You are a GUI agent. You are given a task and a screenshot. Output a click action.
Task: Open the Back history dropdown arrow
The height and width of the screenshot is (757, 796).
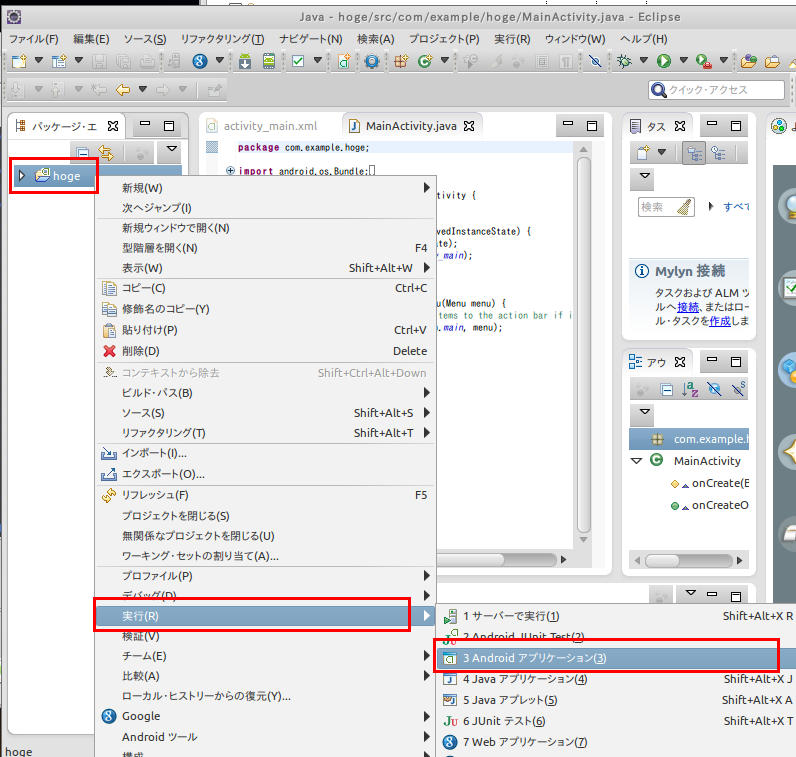(x=143, y=89)
